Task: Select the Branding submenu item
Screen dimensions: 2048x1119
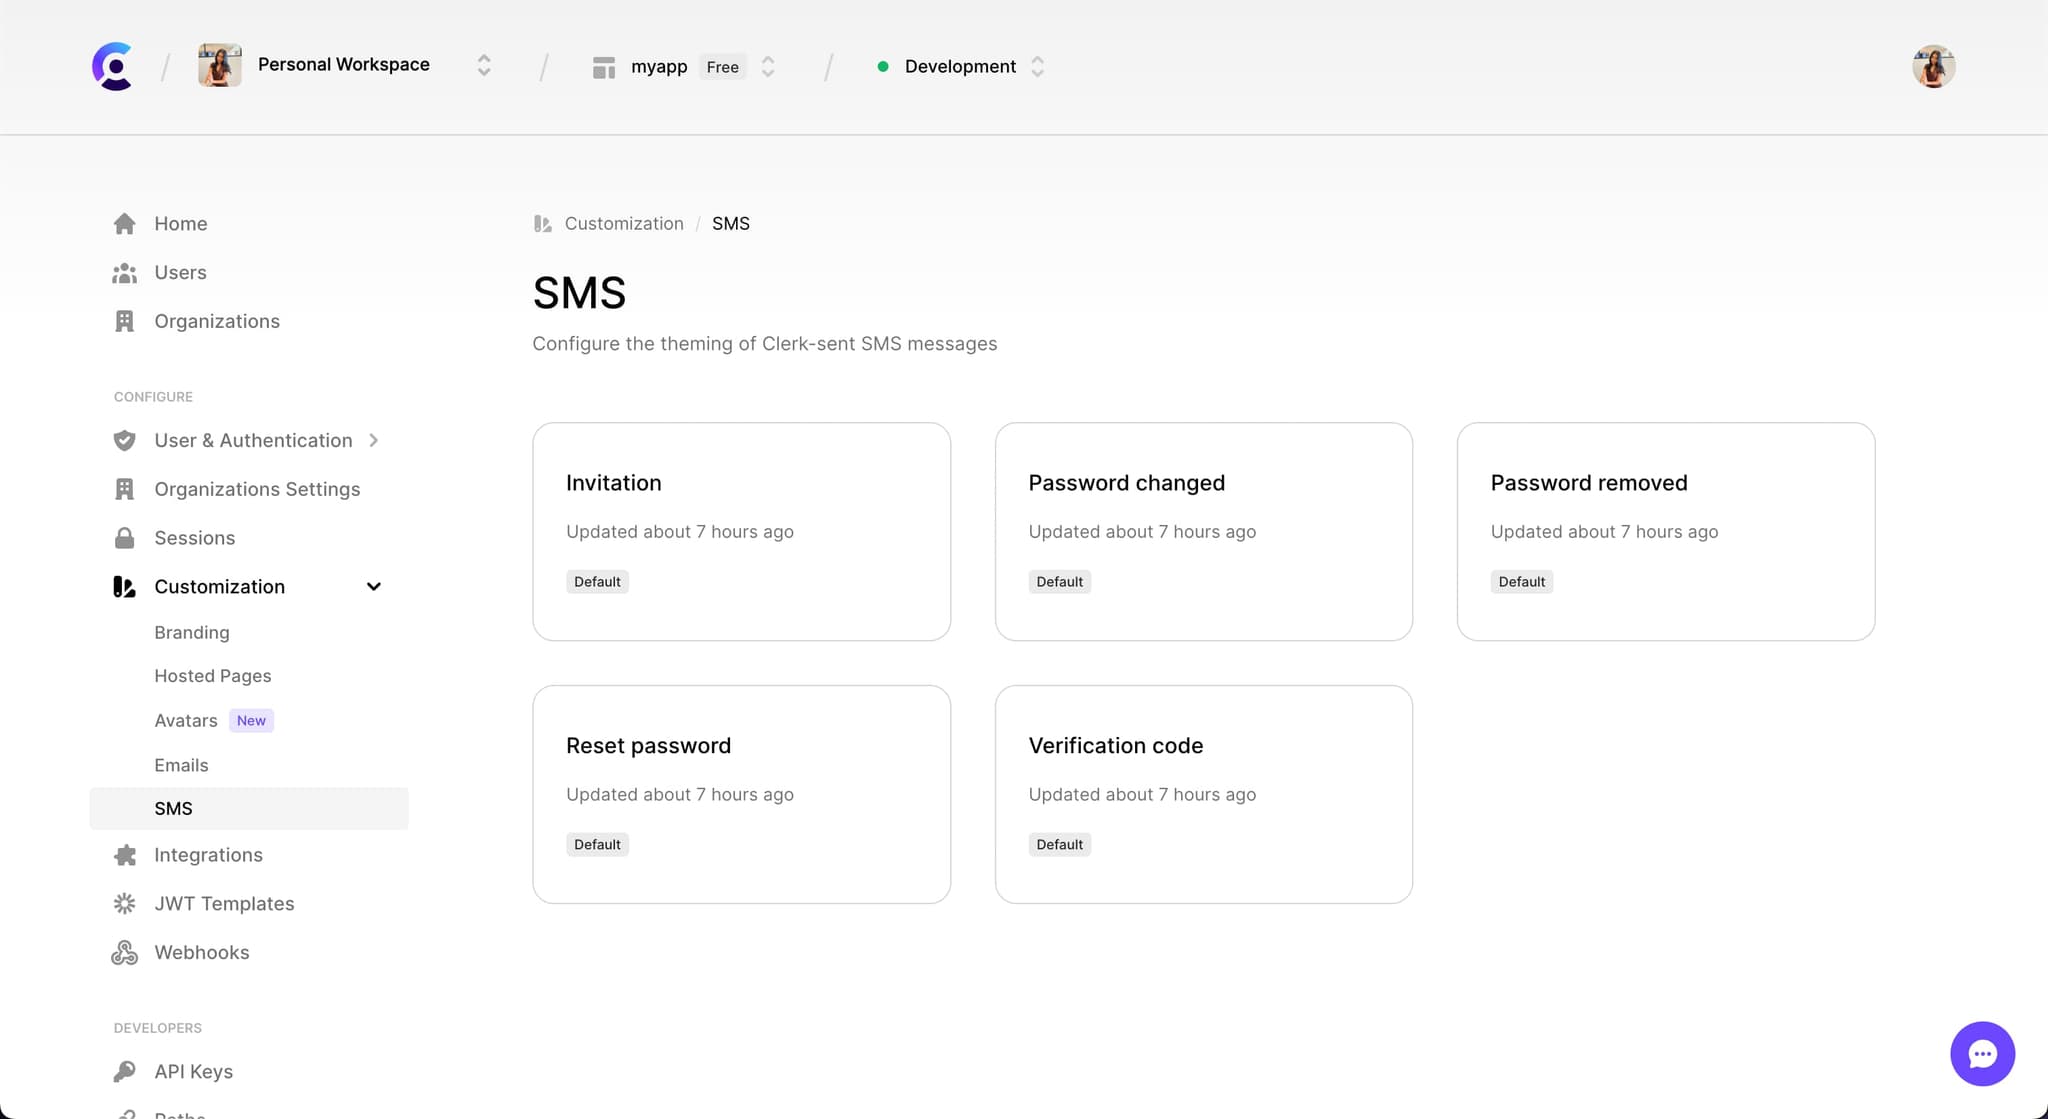Action: (x=191, y=631)
